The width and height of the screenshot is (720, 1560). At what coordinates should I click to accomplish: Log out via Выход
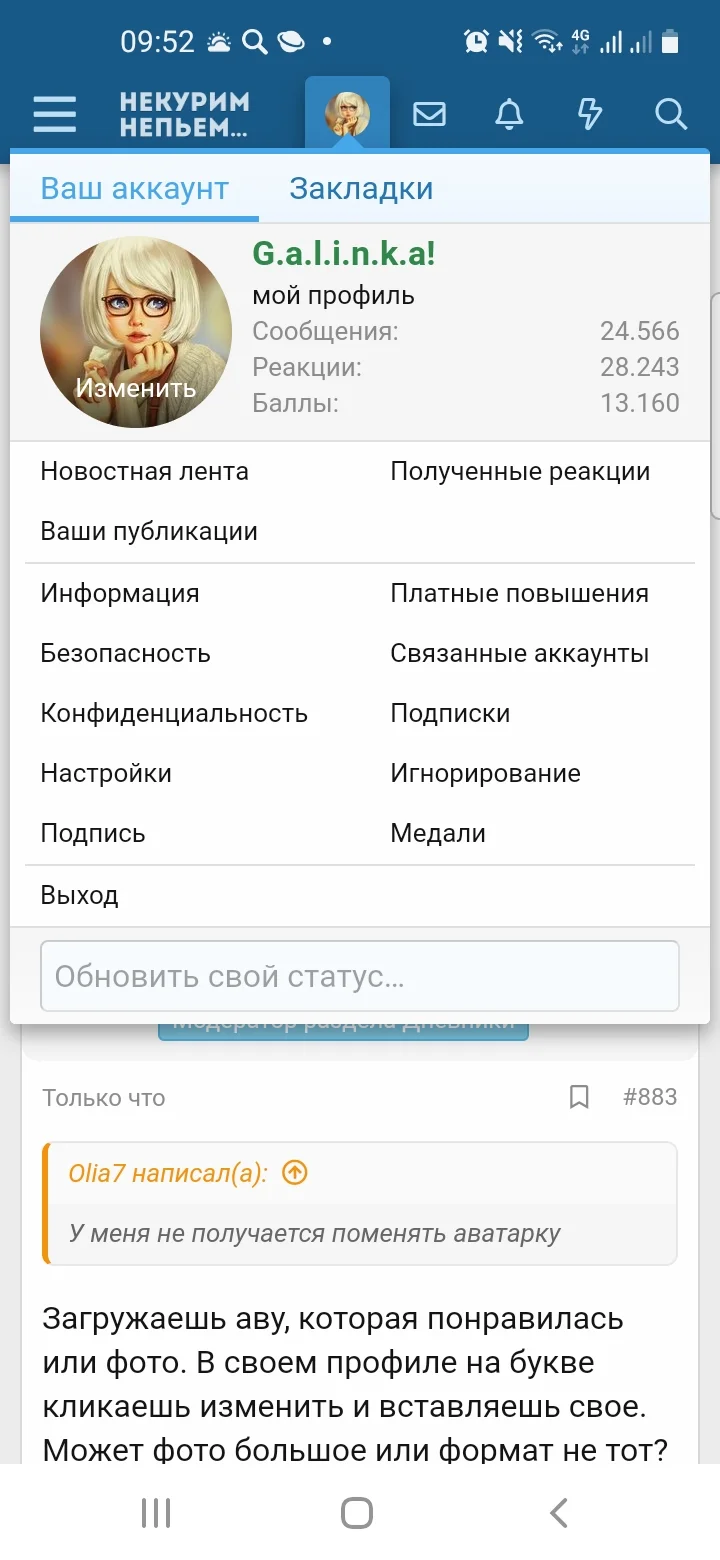pos(79,895)
